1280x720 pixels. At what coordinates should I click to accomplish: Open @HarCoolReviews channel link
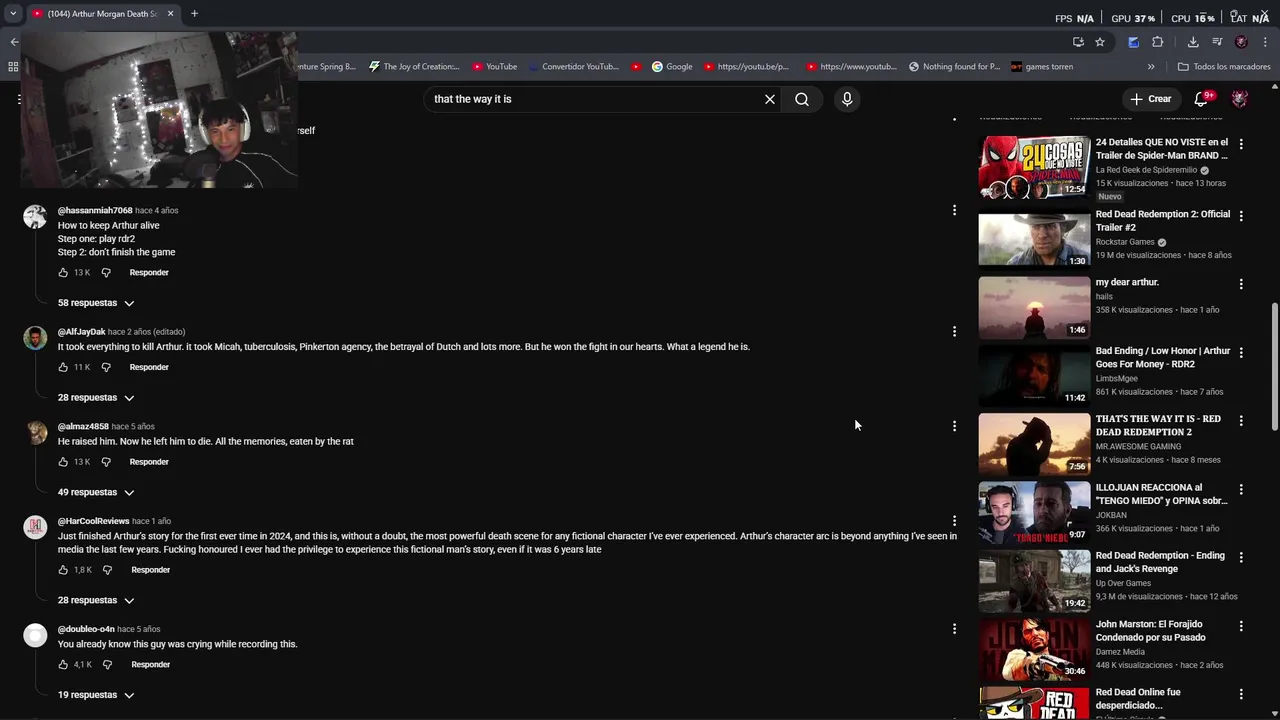93,521
